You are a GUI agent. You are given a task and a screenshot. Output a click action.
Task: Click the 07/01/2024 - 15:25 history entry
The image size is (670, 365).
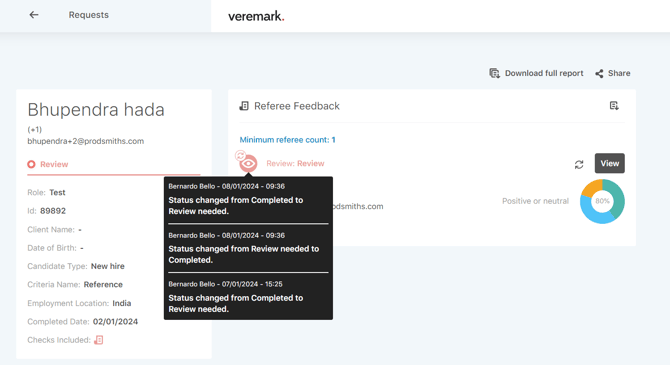[248, 296]
